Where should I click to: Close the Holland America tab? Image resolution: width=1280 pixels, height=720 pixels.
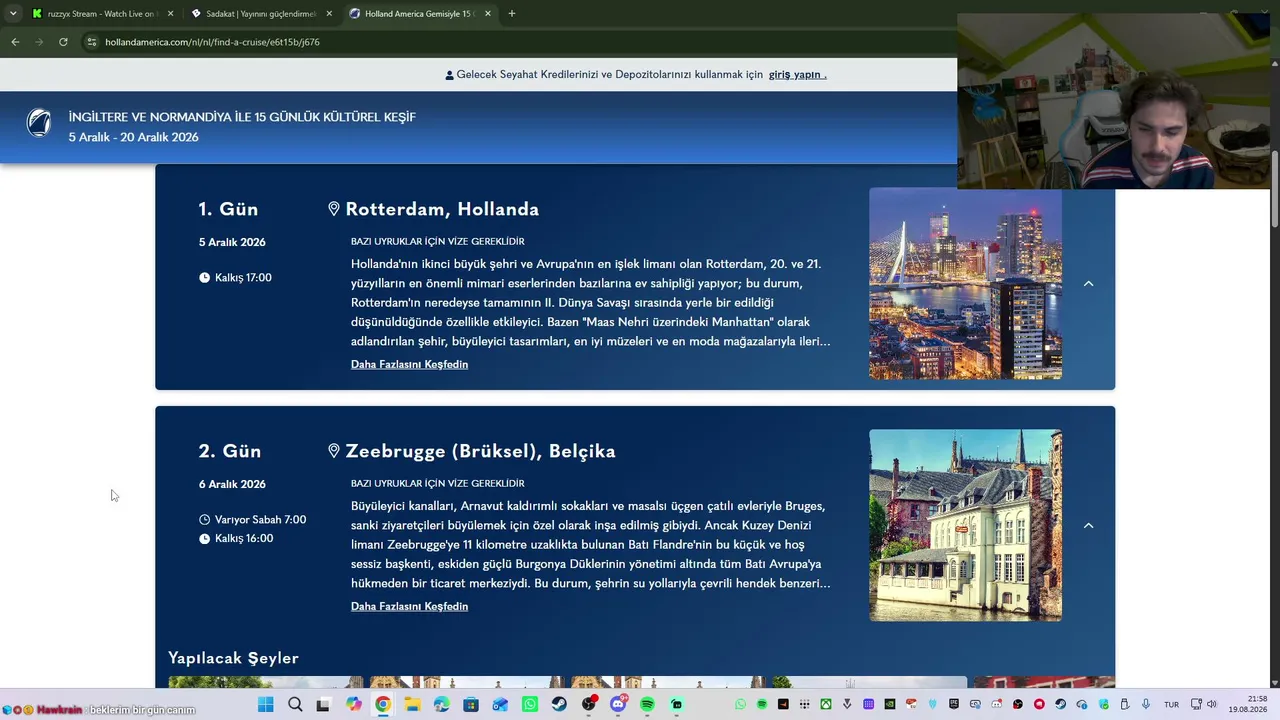[x=488, y=14]
